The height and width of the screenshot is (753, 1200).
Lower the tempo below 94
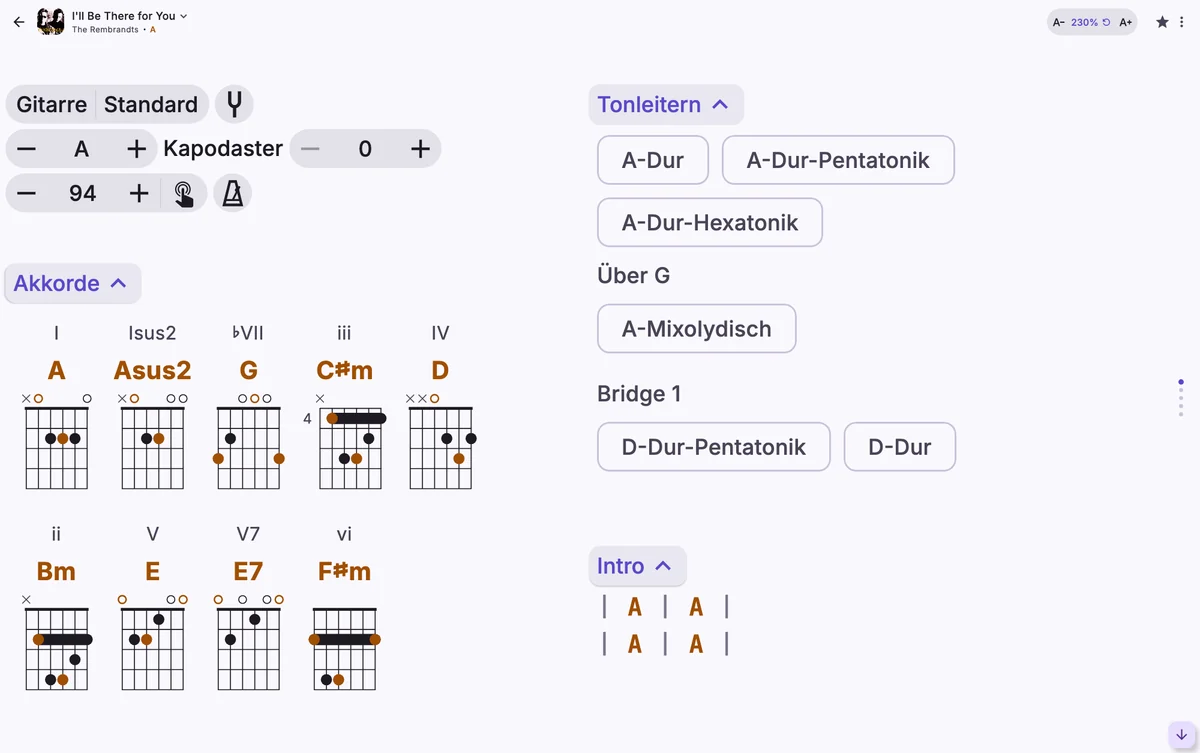[27, 193]
